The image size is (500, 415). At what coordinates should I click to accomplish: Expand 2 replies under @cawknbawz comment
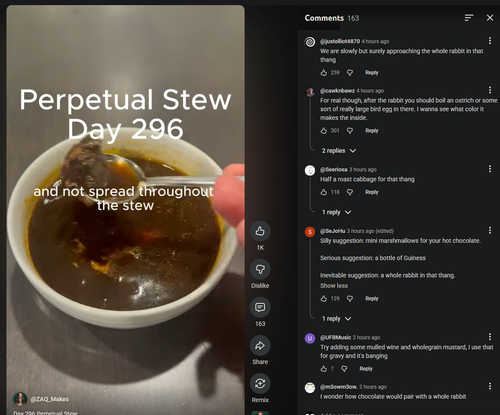339,151
